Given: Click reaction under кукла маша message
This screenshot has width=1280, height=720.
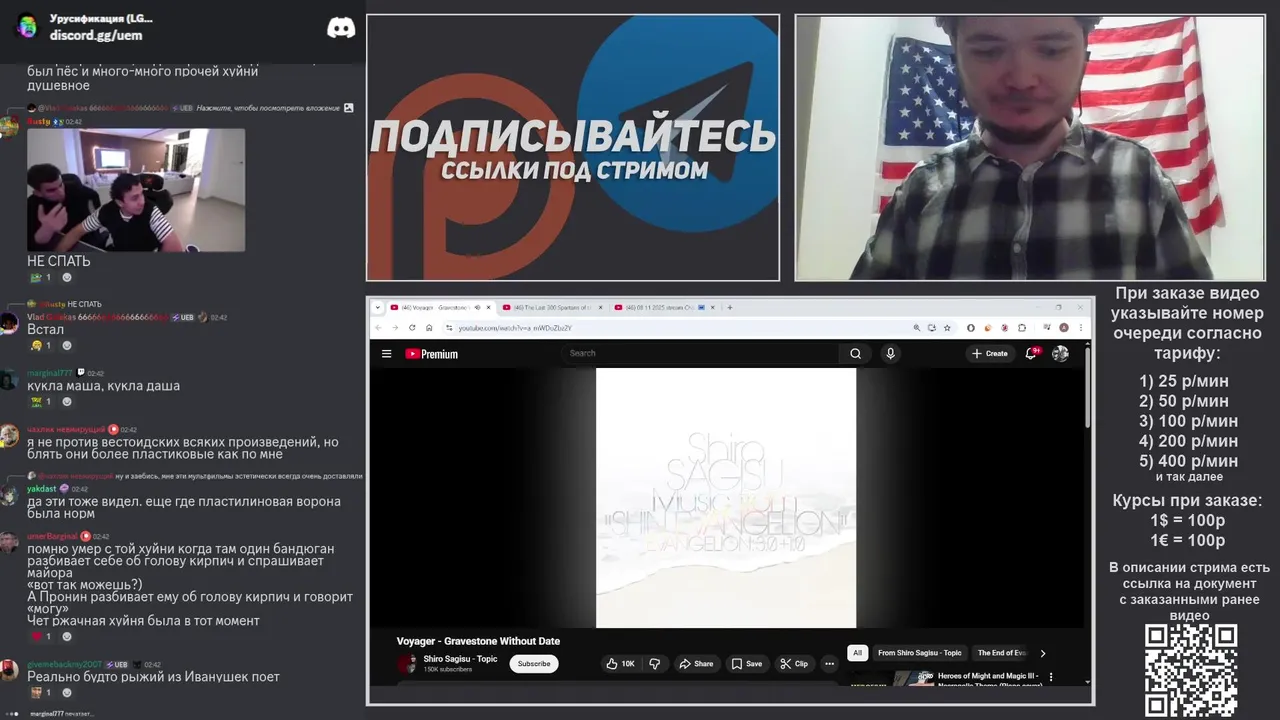Looking at the screenshot, I should tap(41, 401).
